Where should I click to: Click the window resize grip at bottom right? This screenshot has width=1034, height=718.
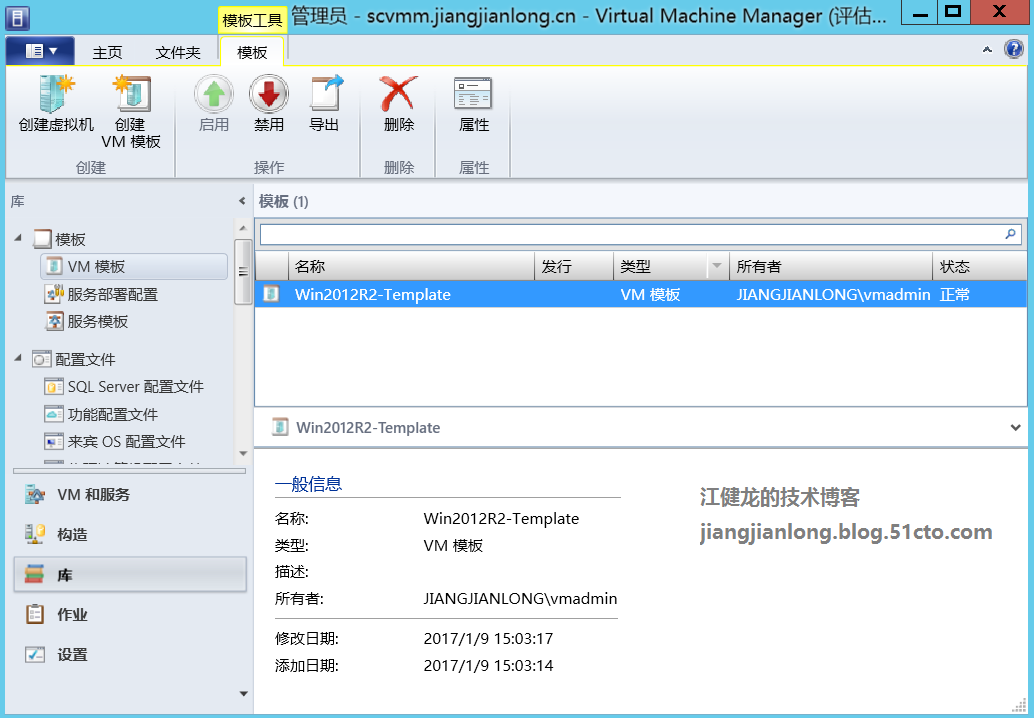tap(1019, 704)
